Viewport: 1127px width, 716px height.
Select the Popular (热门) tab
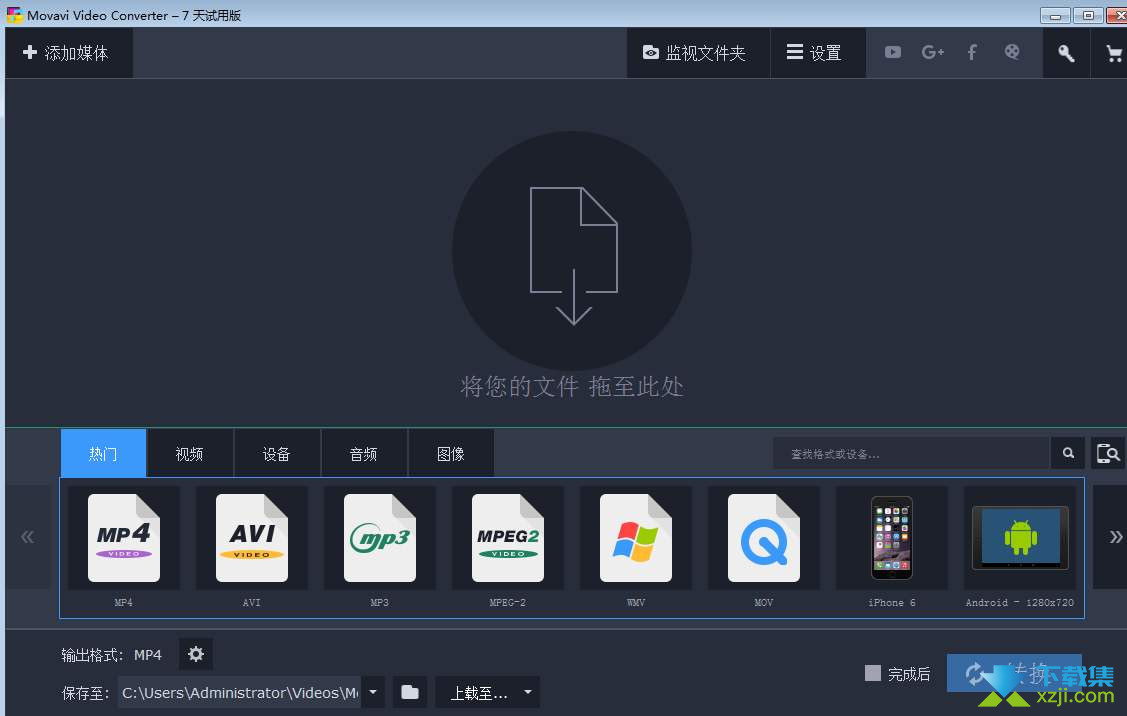pyautogui.click(x=104, y=454)
